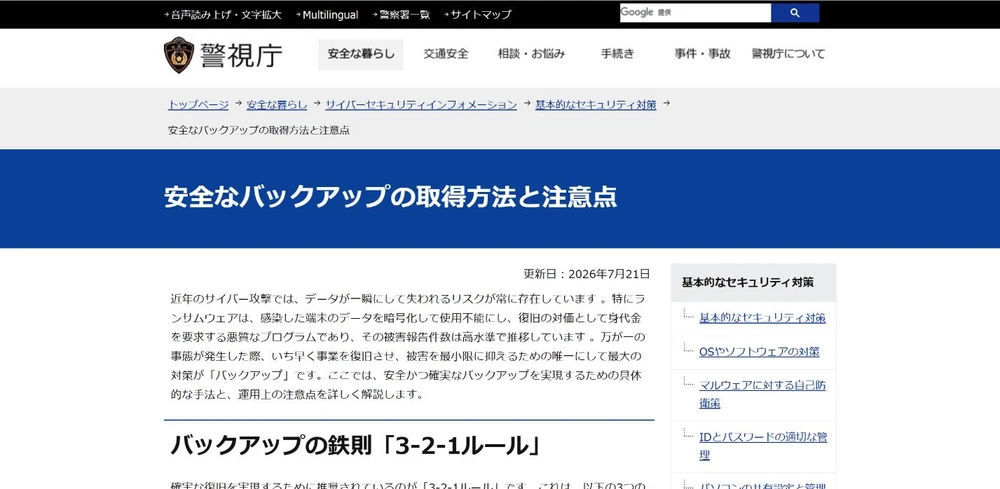Click the blue search magnifier button
The image size is (1000, 489).
pyautogui.click(x=795, y=13)
